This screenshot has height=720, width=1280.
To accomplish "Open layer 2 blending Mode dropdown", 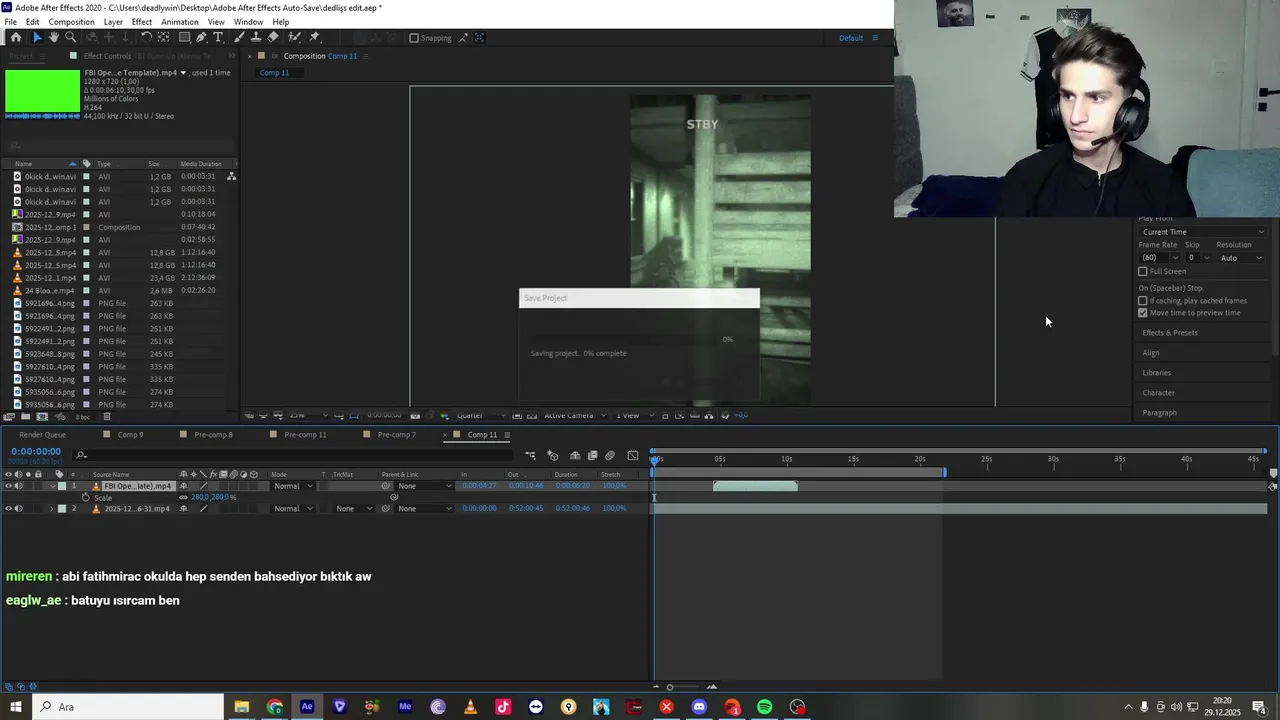I will tap(293, 508).
